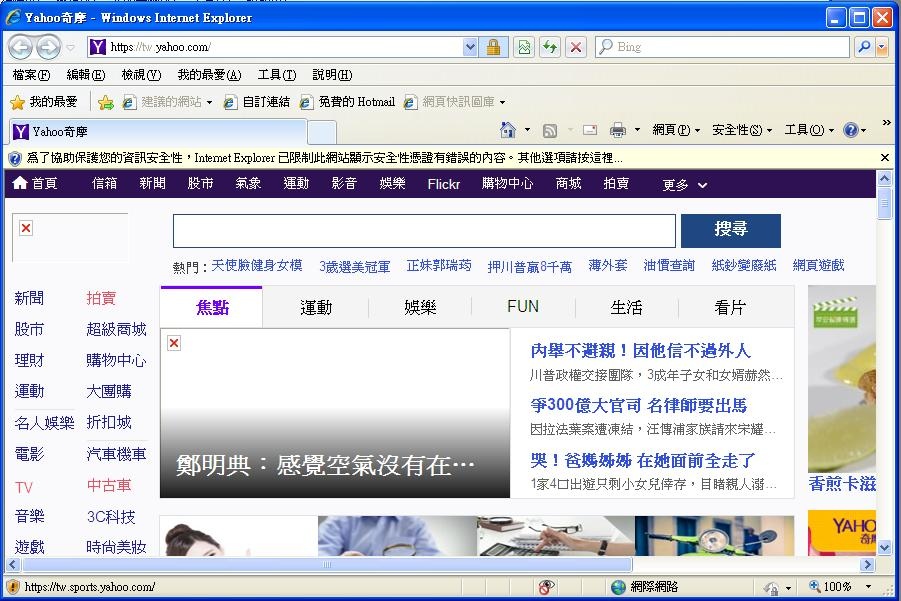Click the 鄭明典 featured story image

(334, 413)
